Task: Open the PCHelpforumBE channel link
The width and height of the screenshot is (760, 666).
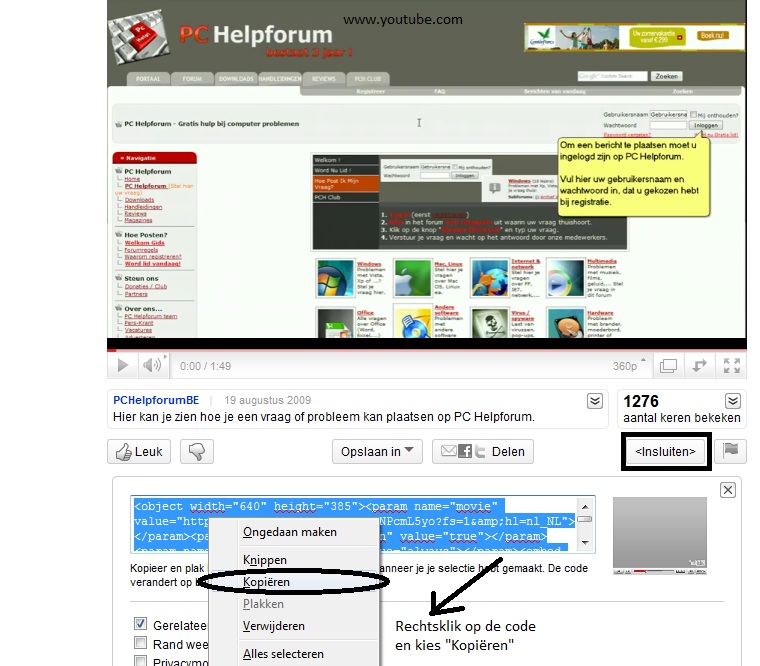Action: 156,400
